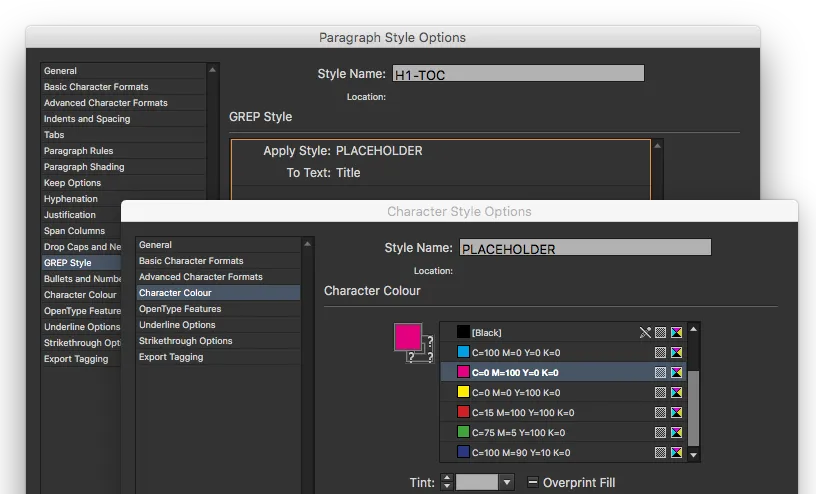Click the process colour icon for C=0 M=0 Y=100 K=0

click(x=660, y=392)
